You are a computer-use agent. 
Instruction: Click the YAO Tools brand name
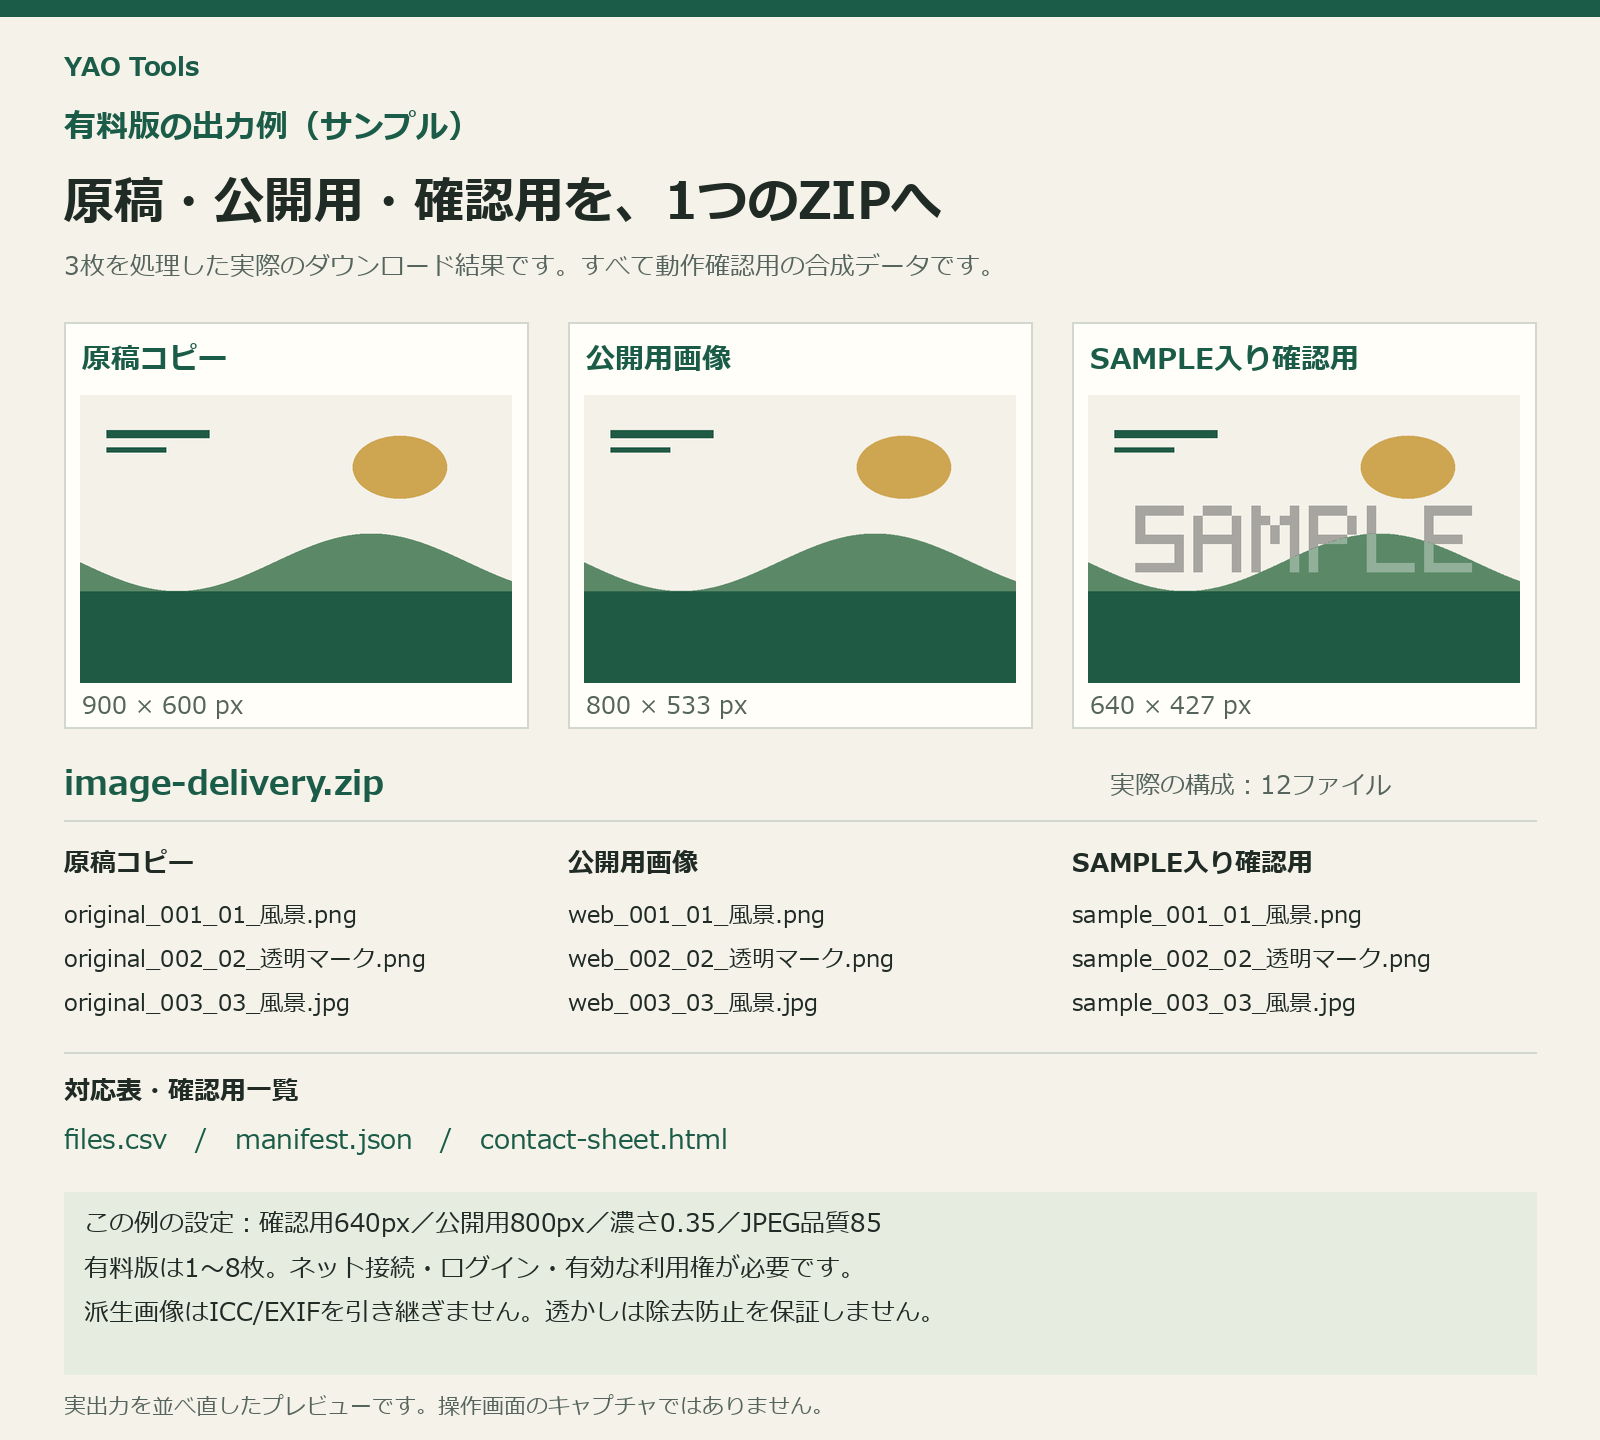coord(131,67)
